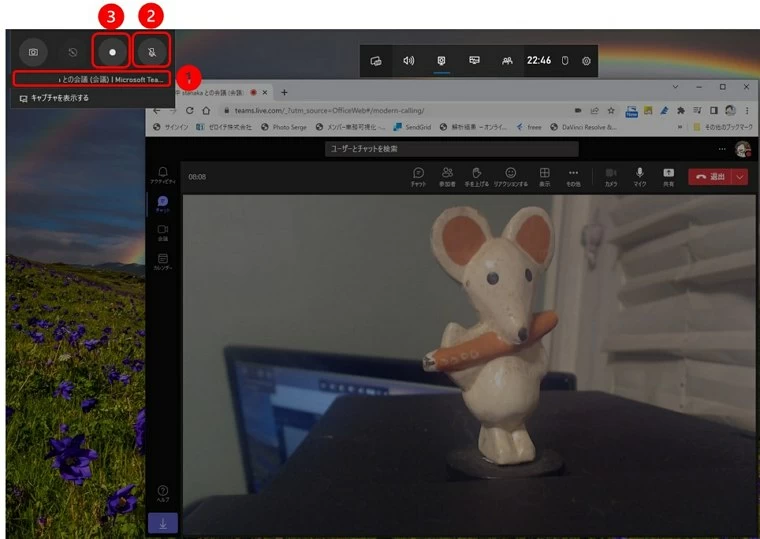Open the Game Bar Xbox Social widget
Viewport: 760px width, 539px height.
pyautogui.click(x=507, y=61)
